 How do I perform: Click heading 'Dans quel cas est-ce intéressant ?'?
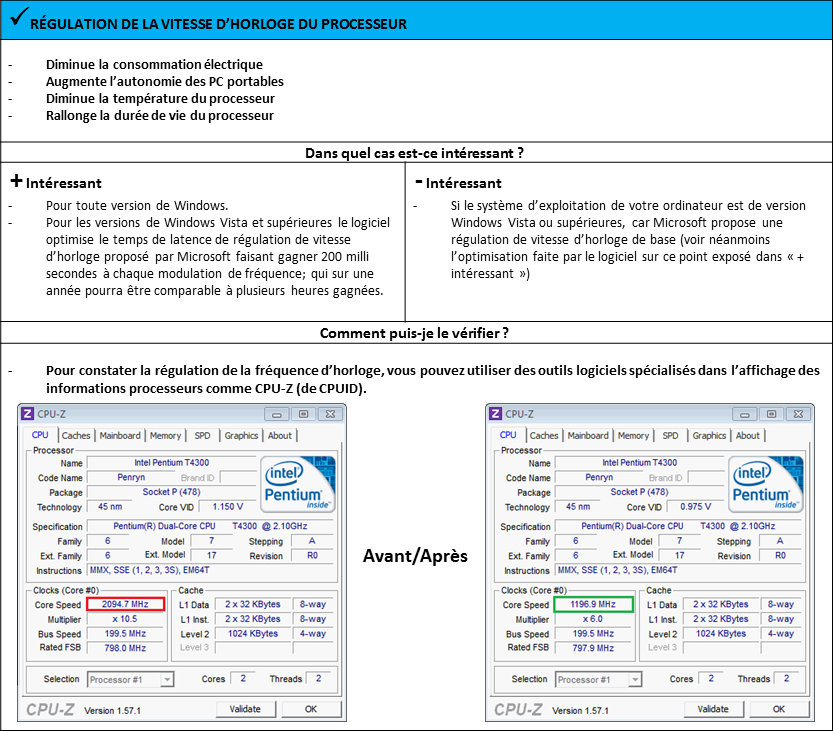tap(414, 153)
